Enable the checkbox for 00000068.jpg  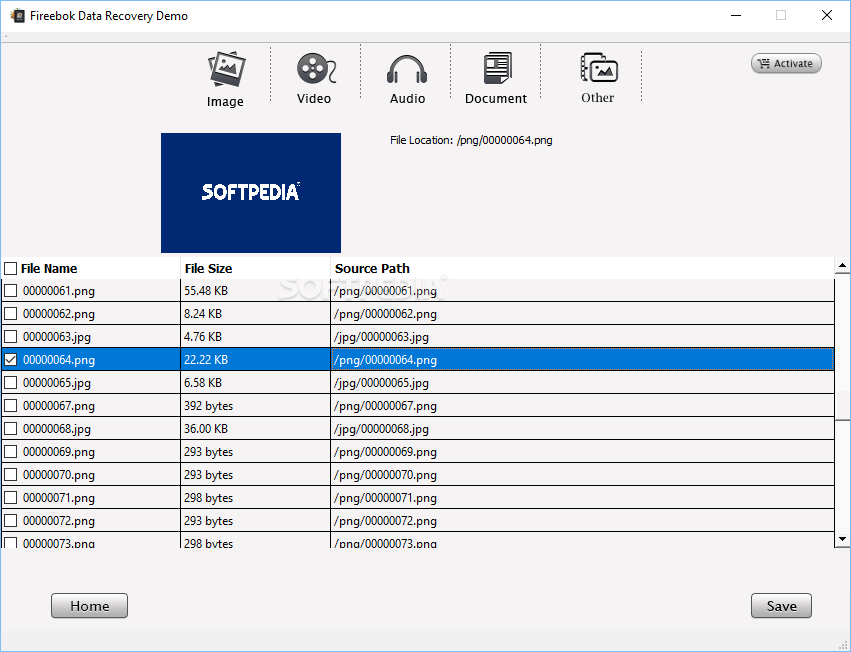[x=11, y=429]
